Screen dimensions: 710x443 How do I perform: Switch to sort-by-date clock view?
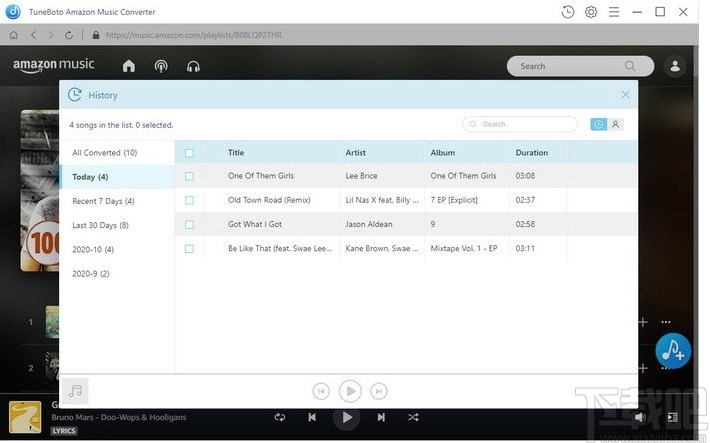[x=599, y=124]
